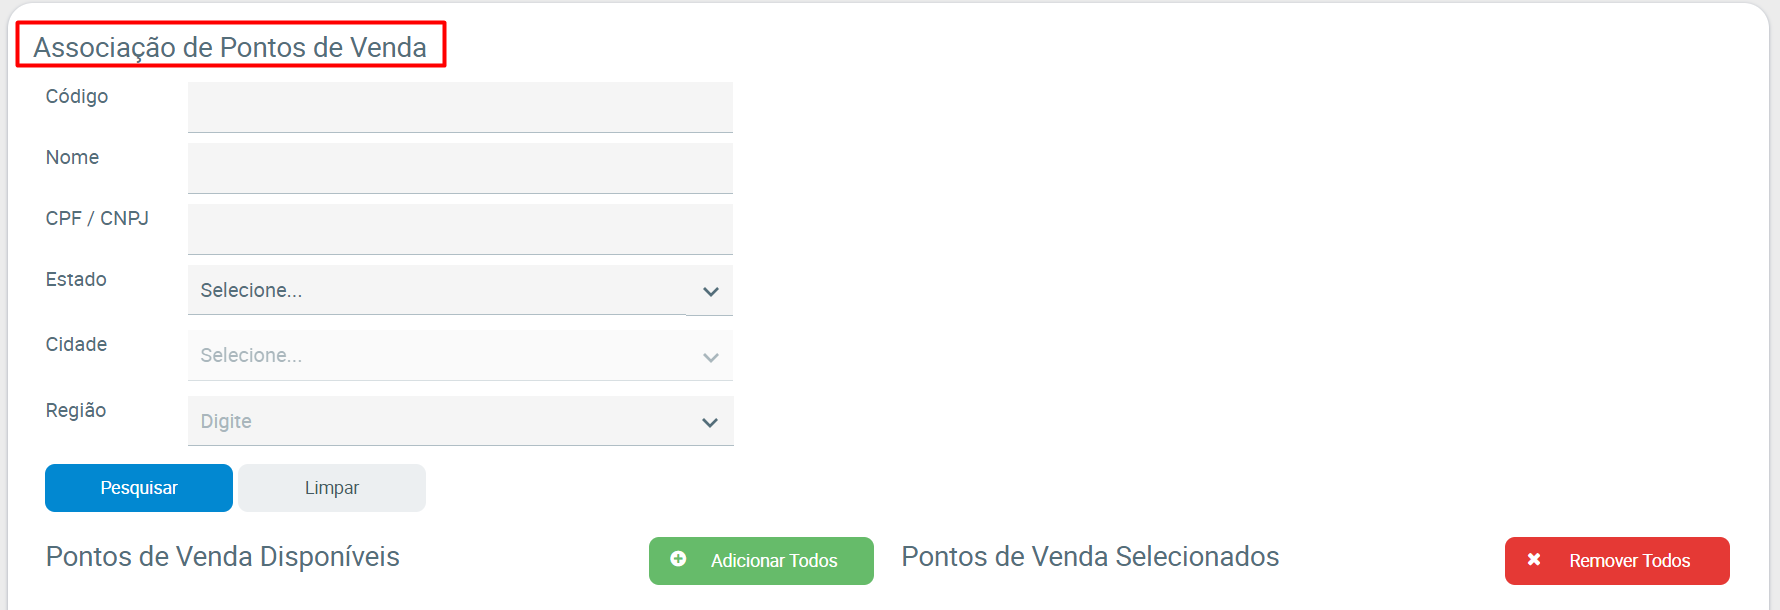This screenshot has width=1780, height=610.
Task: Click the 'Pontos de Venda Disponíveis' heading
Action: click(223, 557)
